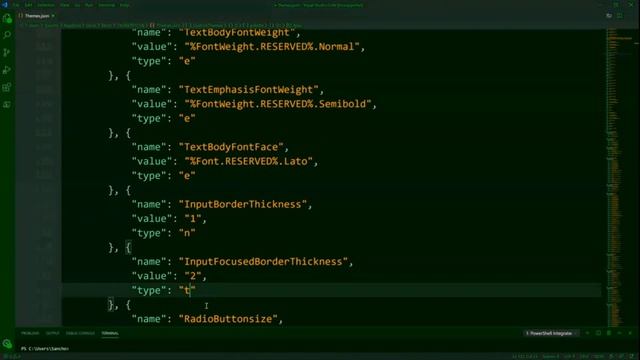The image size is (640, 360).
Task: Select the Themes.json editor tab
Action: tap(37, 16)
